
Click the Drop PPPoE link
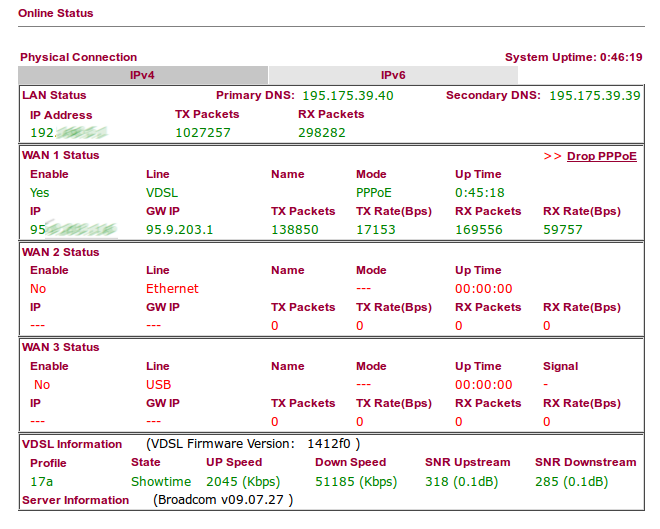(601, 156)
